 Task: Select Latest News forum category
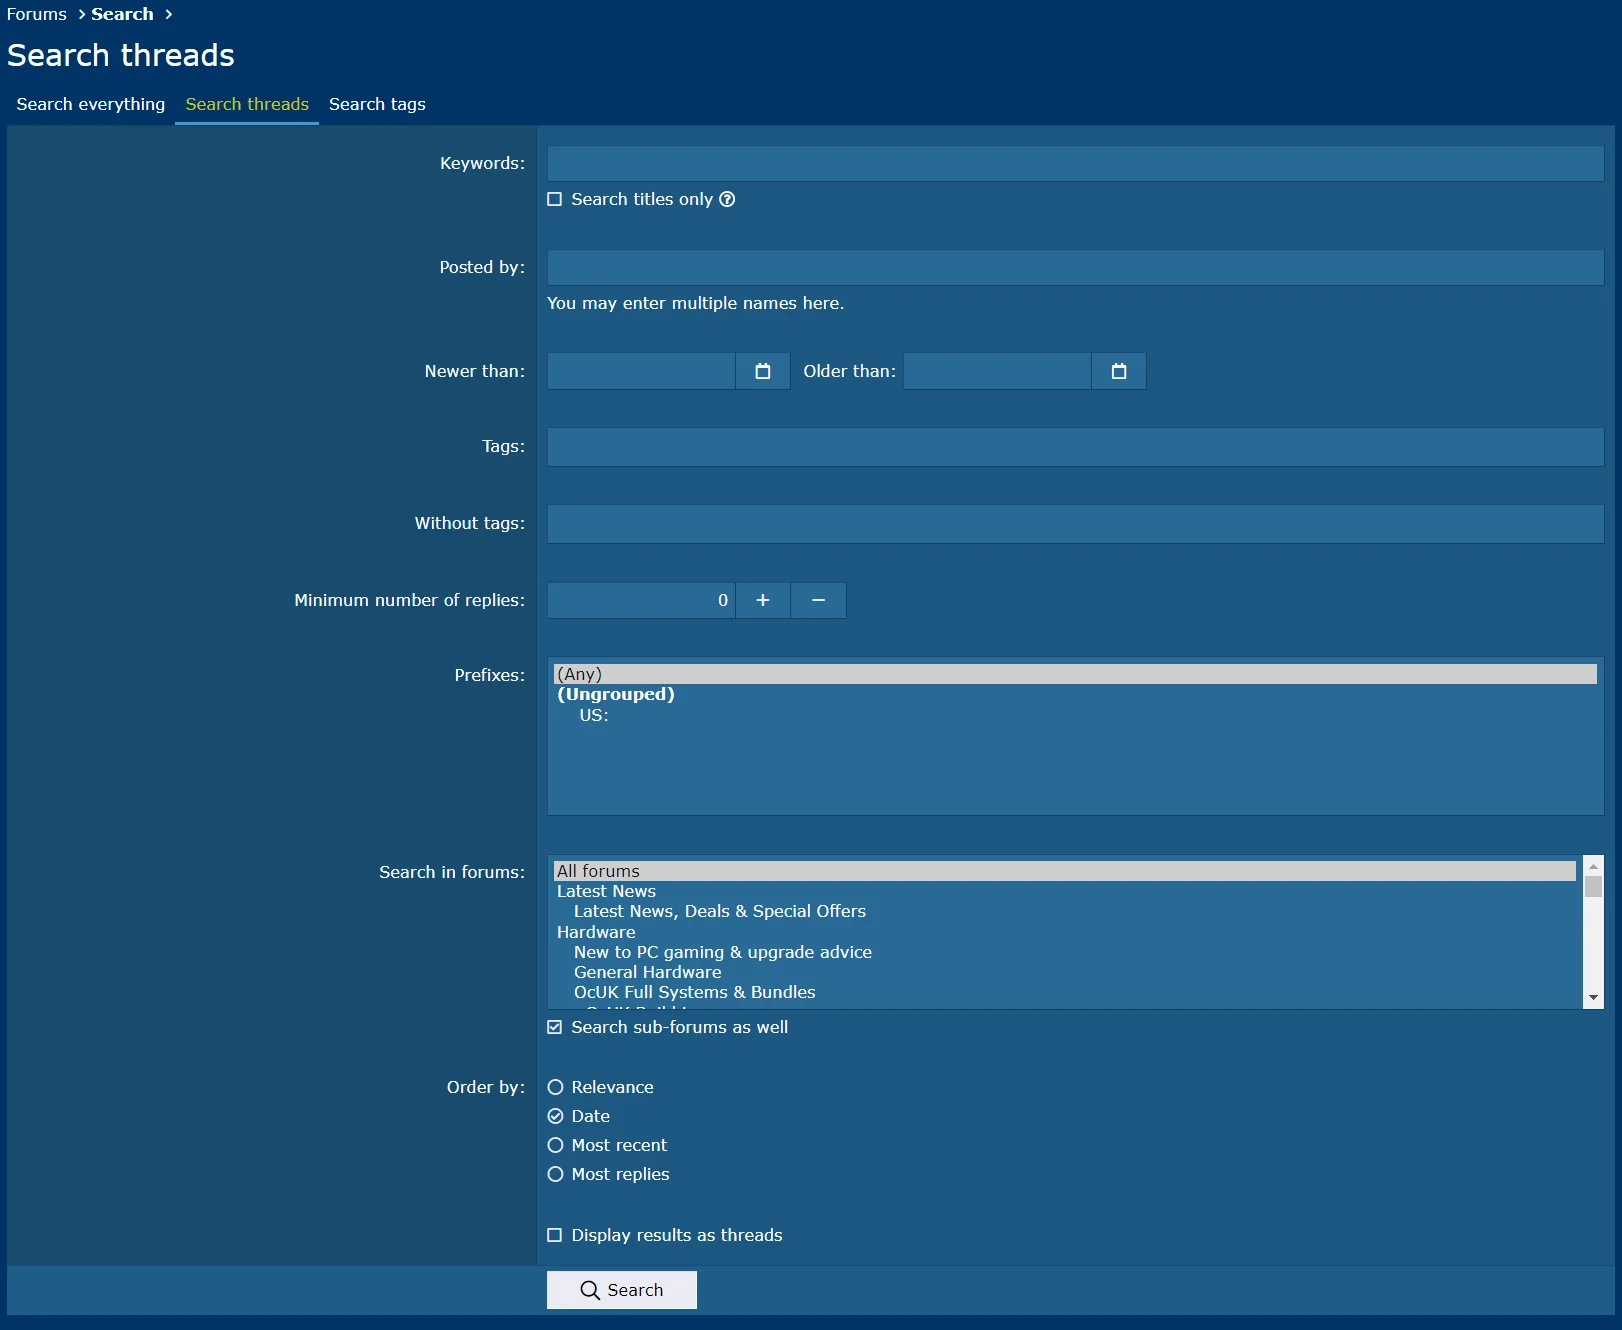pyautogui.click(x=1065, y=891)
